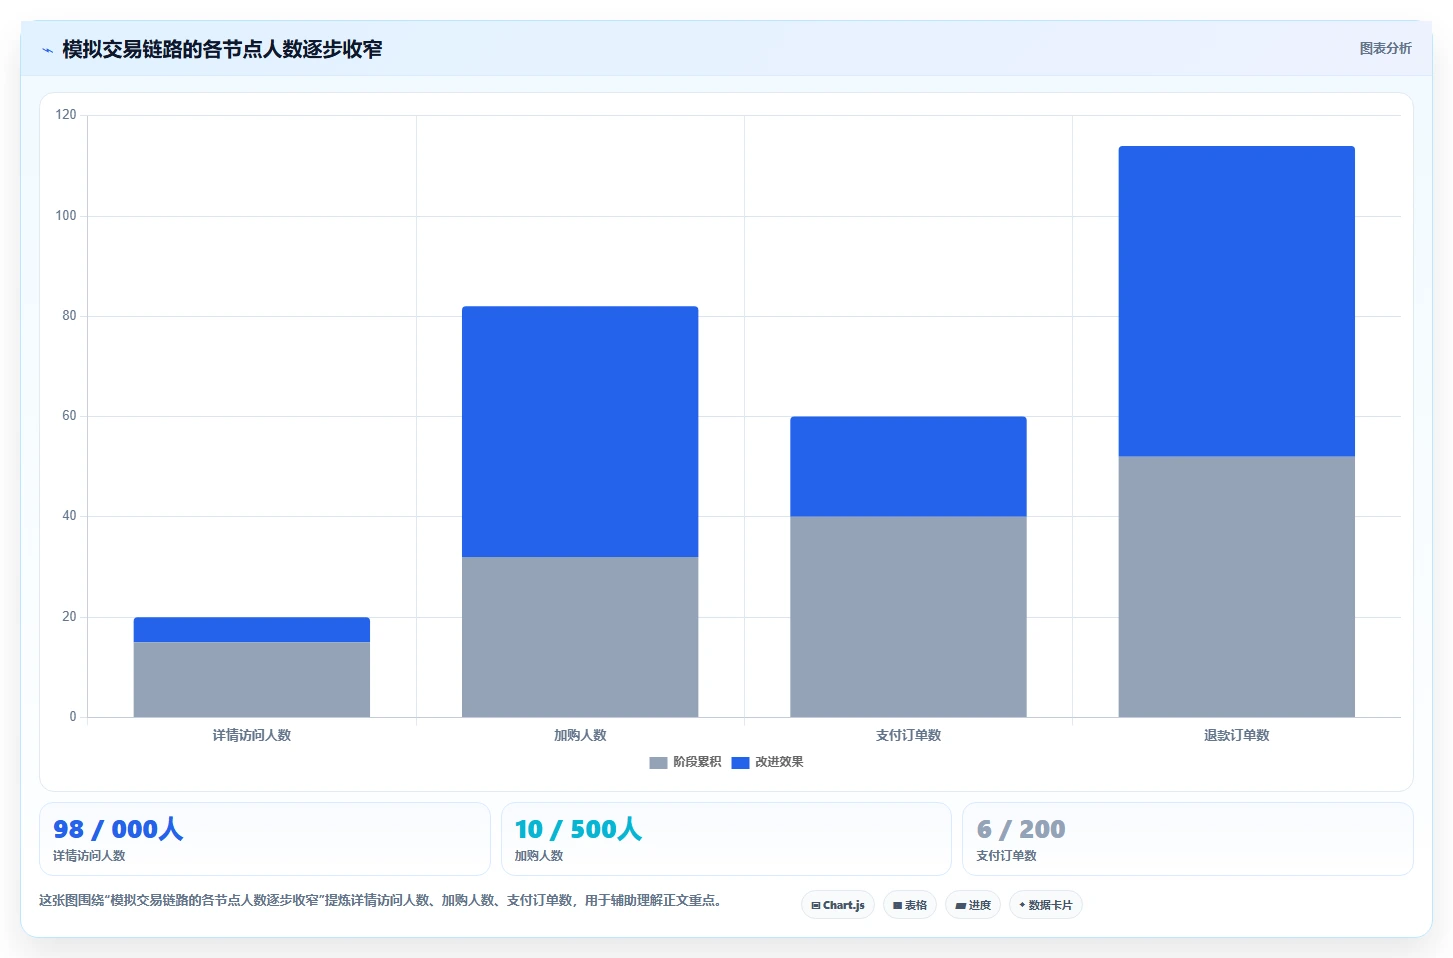Click the 98 / 000人 stat card
1453x958 pixels.
pos(265,839)
